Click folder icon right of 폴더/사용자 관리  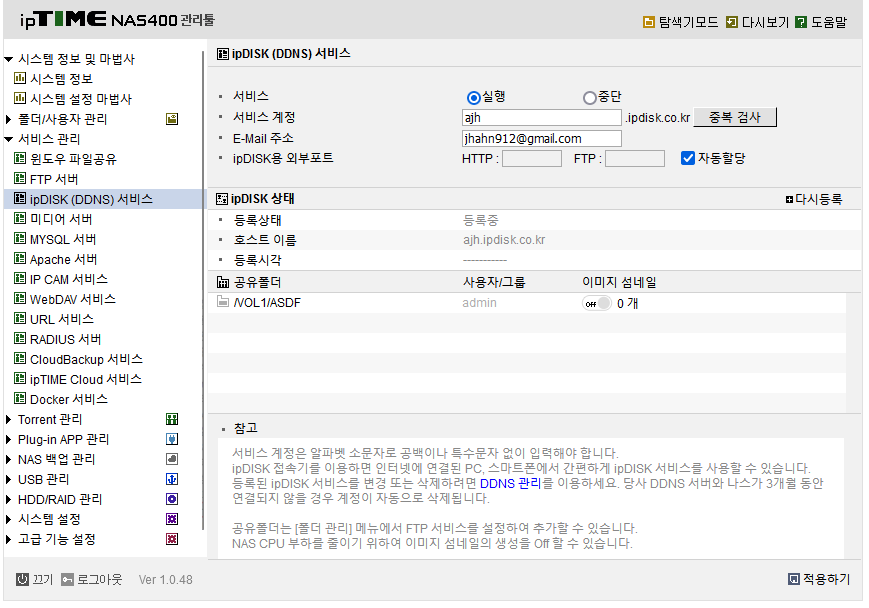[172, 119]
